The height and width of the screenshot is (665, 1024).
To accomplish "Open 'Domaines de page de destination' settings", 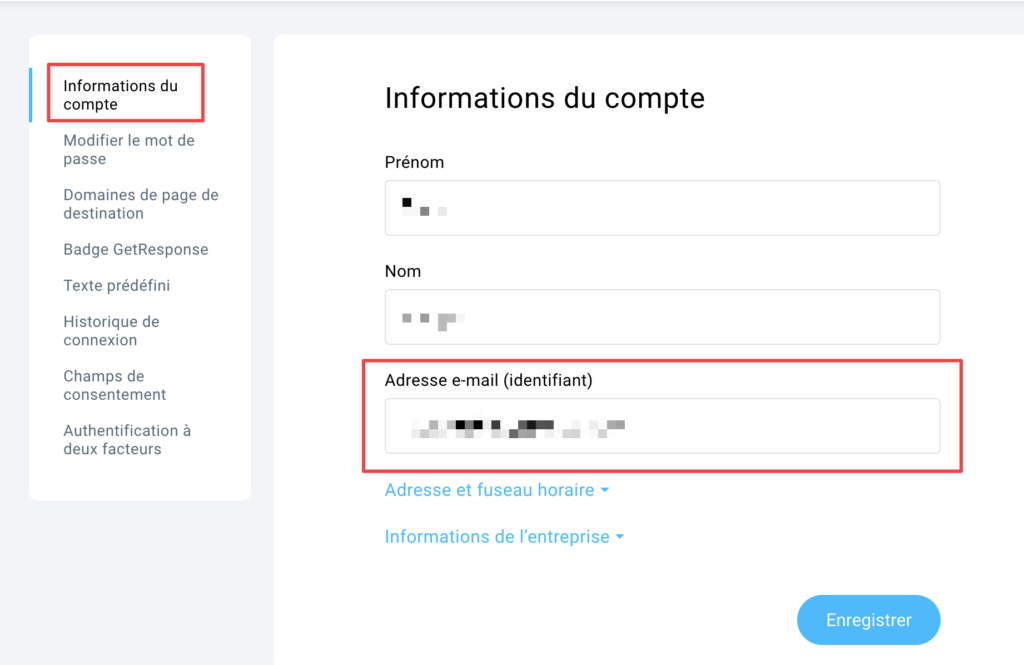I will click(x=140, y=204).
